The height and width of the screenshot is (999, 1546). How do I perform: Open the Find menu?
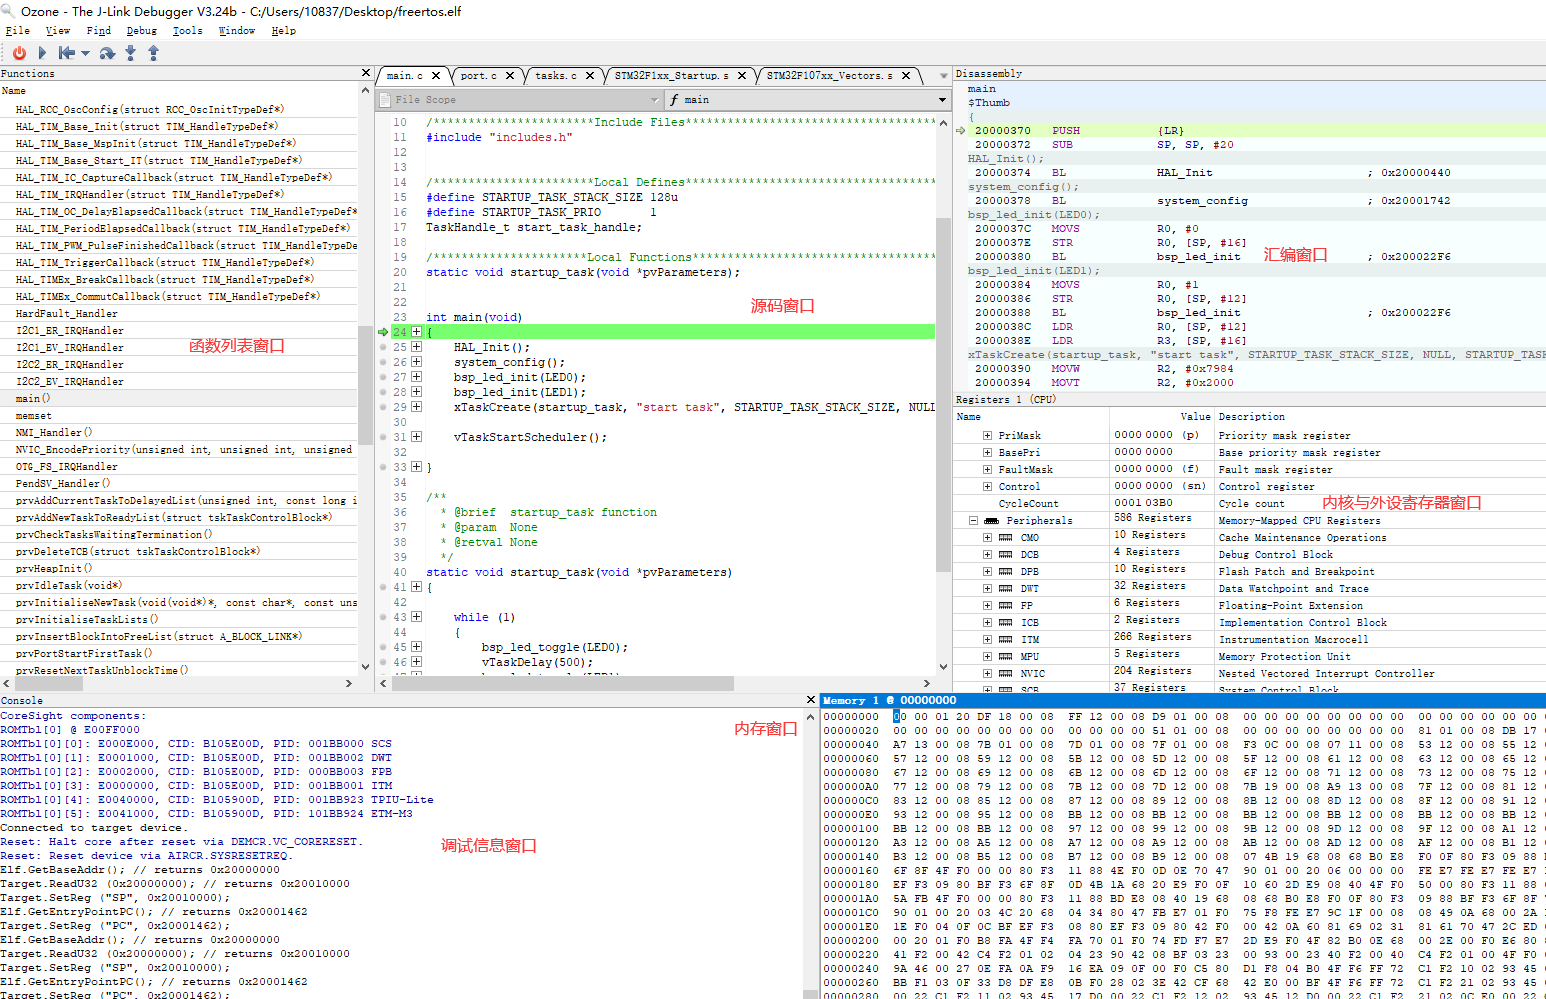pos(99,31)
